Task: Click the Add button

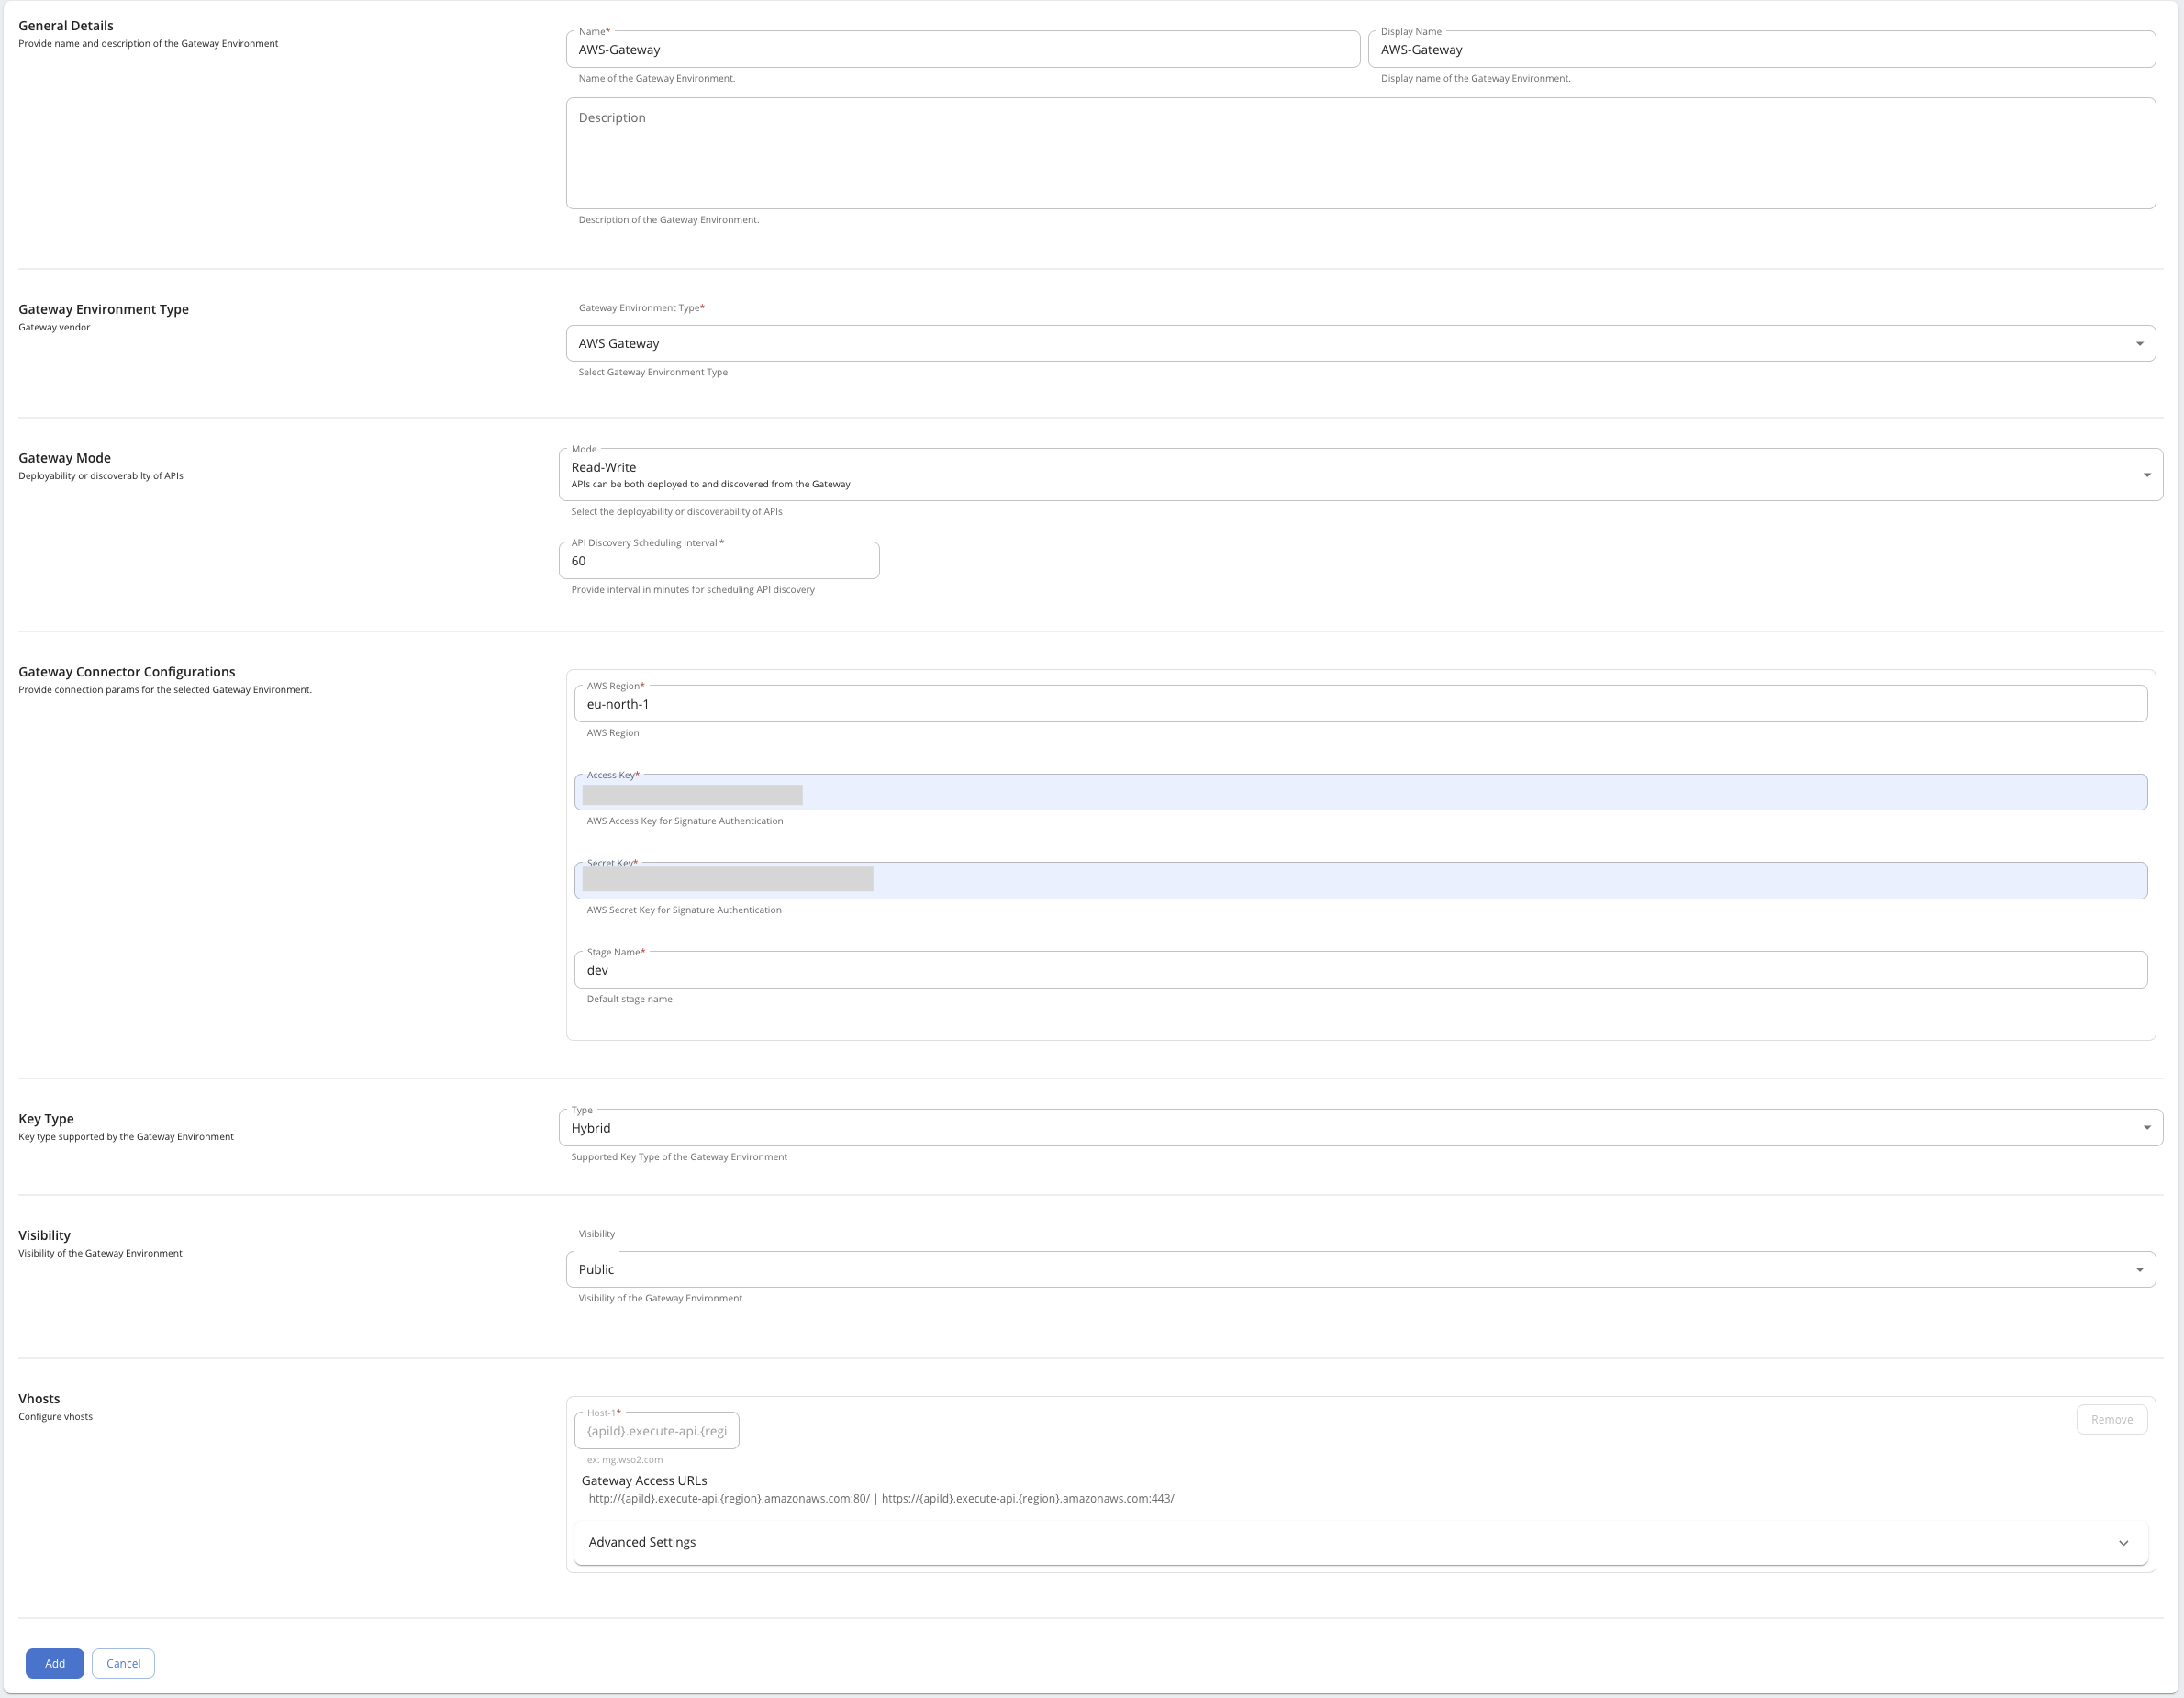Action: 54,1663
